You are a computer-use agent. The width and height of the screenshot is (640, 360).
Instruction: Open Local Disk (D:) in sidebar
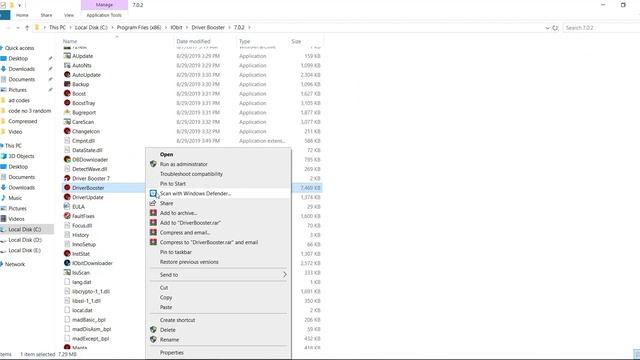coord(25,240)
